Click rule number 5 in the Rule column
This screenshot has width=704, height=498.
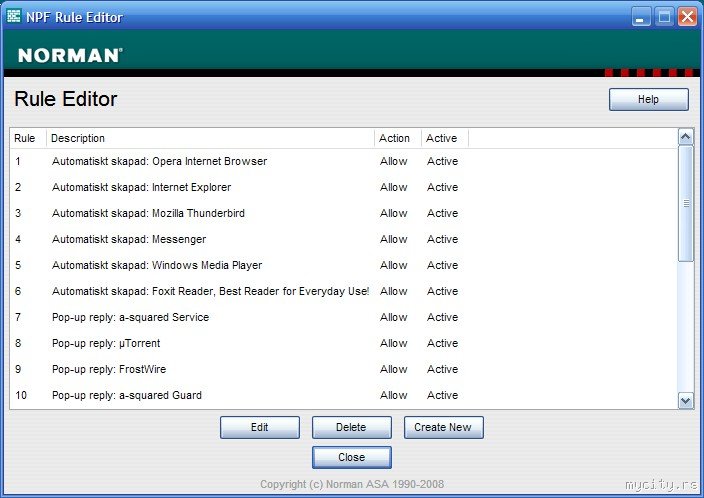(18, 265)
